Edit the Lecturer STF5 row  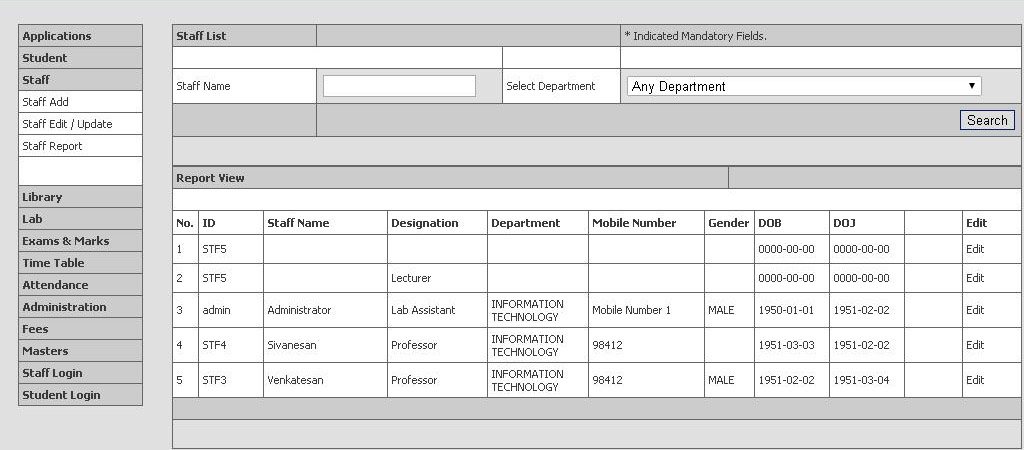click(x=975, y=278)
